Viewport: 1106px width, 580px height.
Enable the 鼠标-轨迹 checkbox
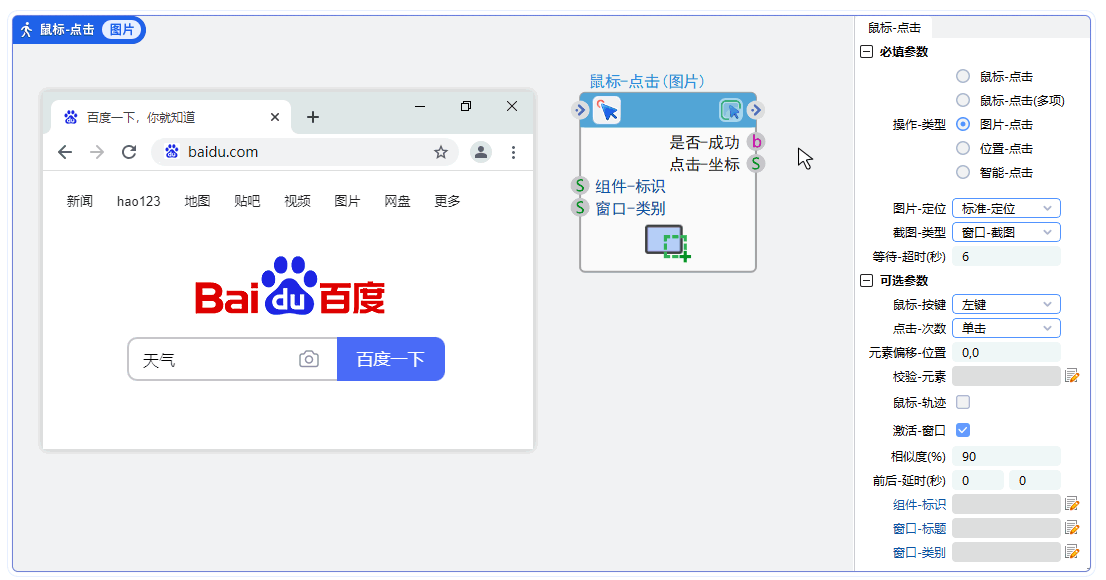pos(962,401)
